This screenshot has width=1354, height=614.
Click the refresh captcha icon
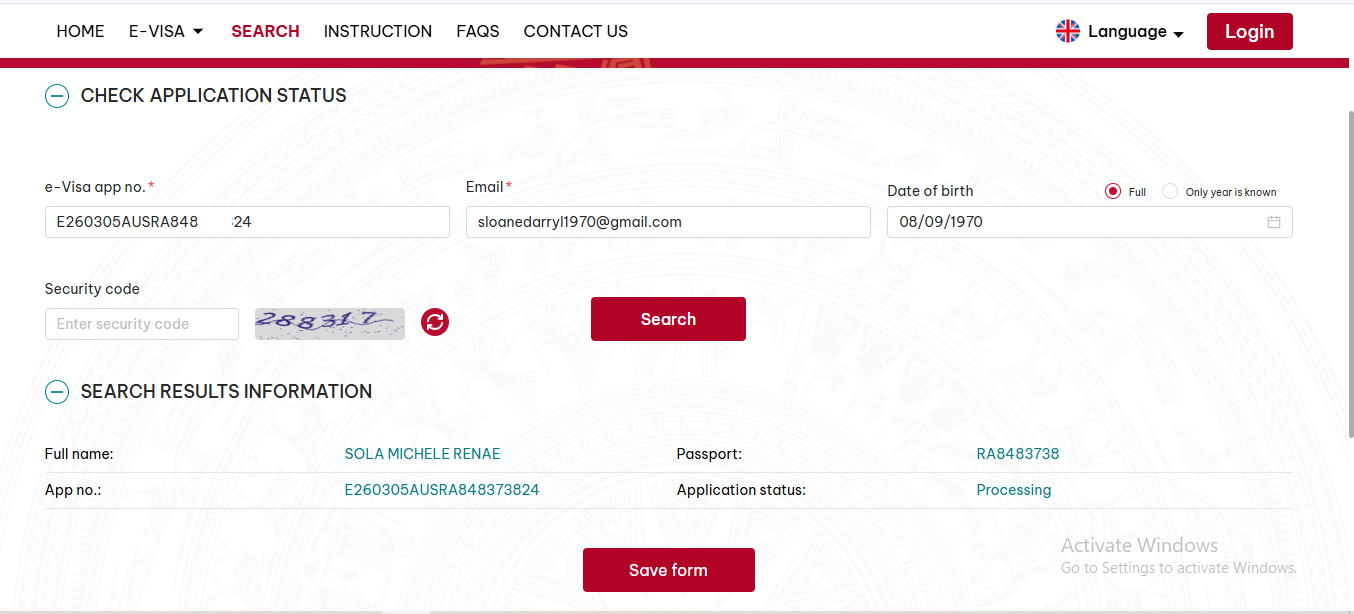click(x=435, y=322)
